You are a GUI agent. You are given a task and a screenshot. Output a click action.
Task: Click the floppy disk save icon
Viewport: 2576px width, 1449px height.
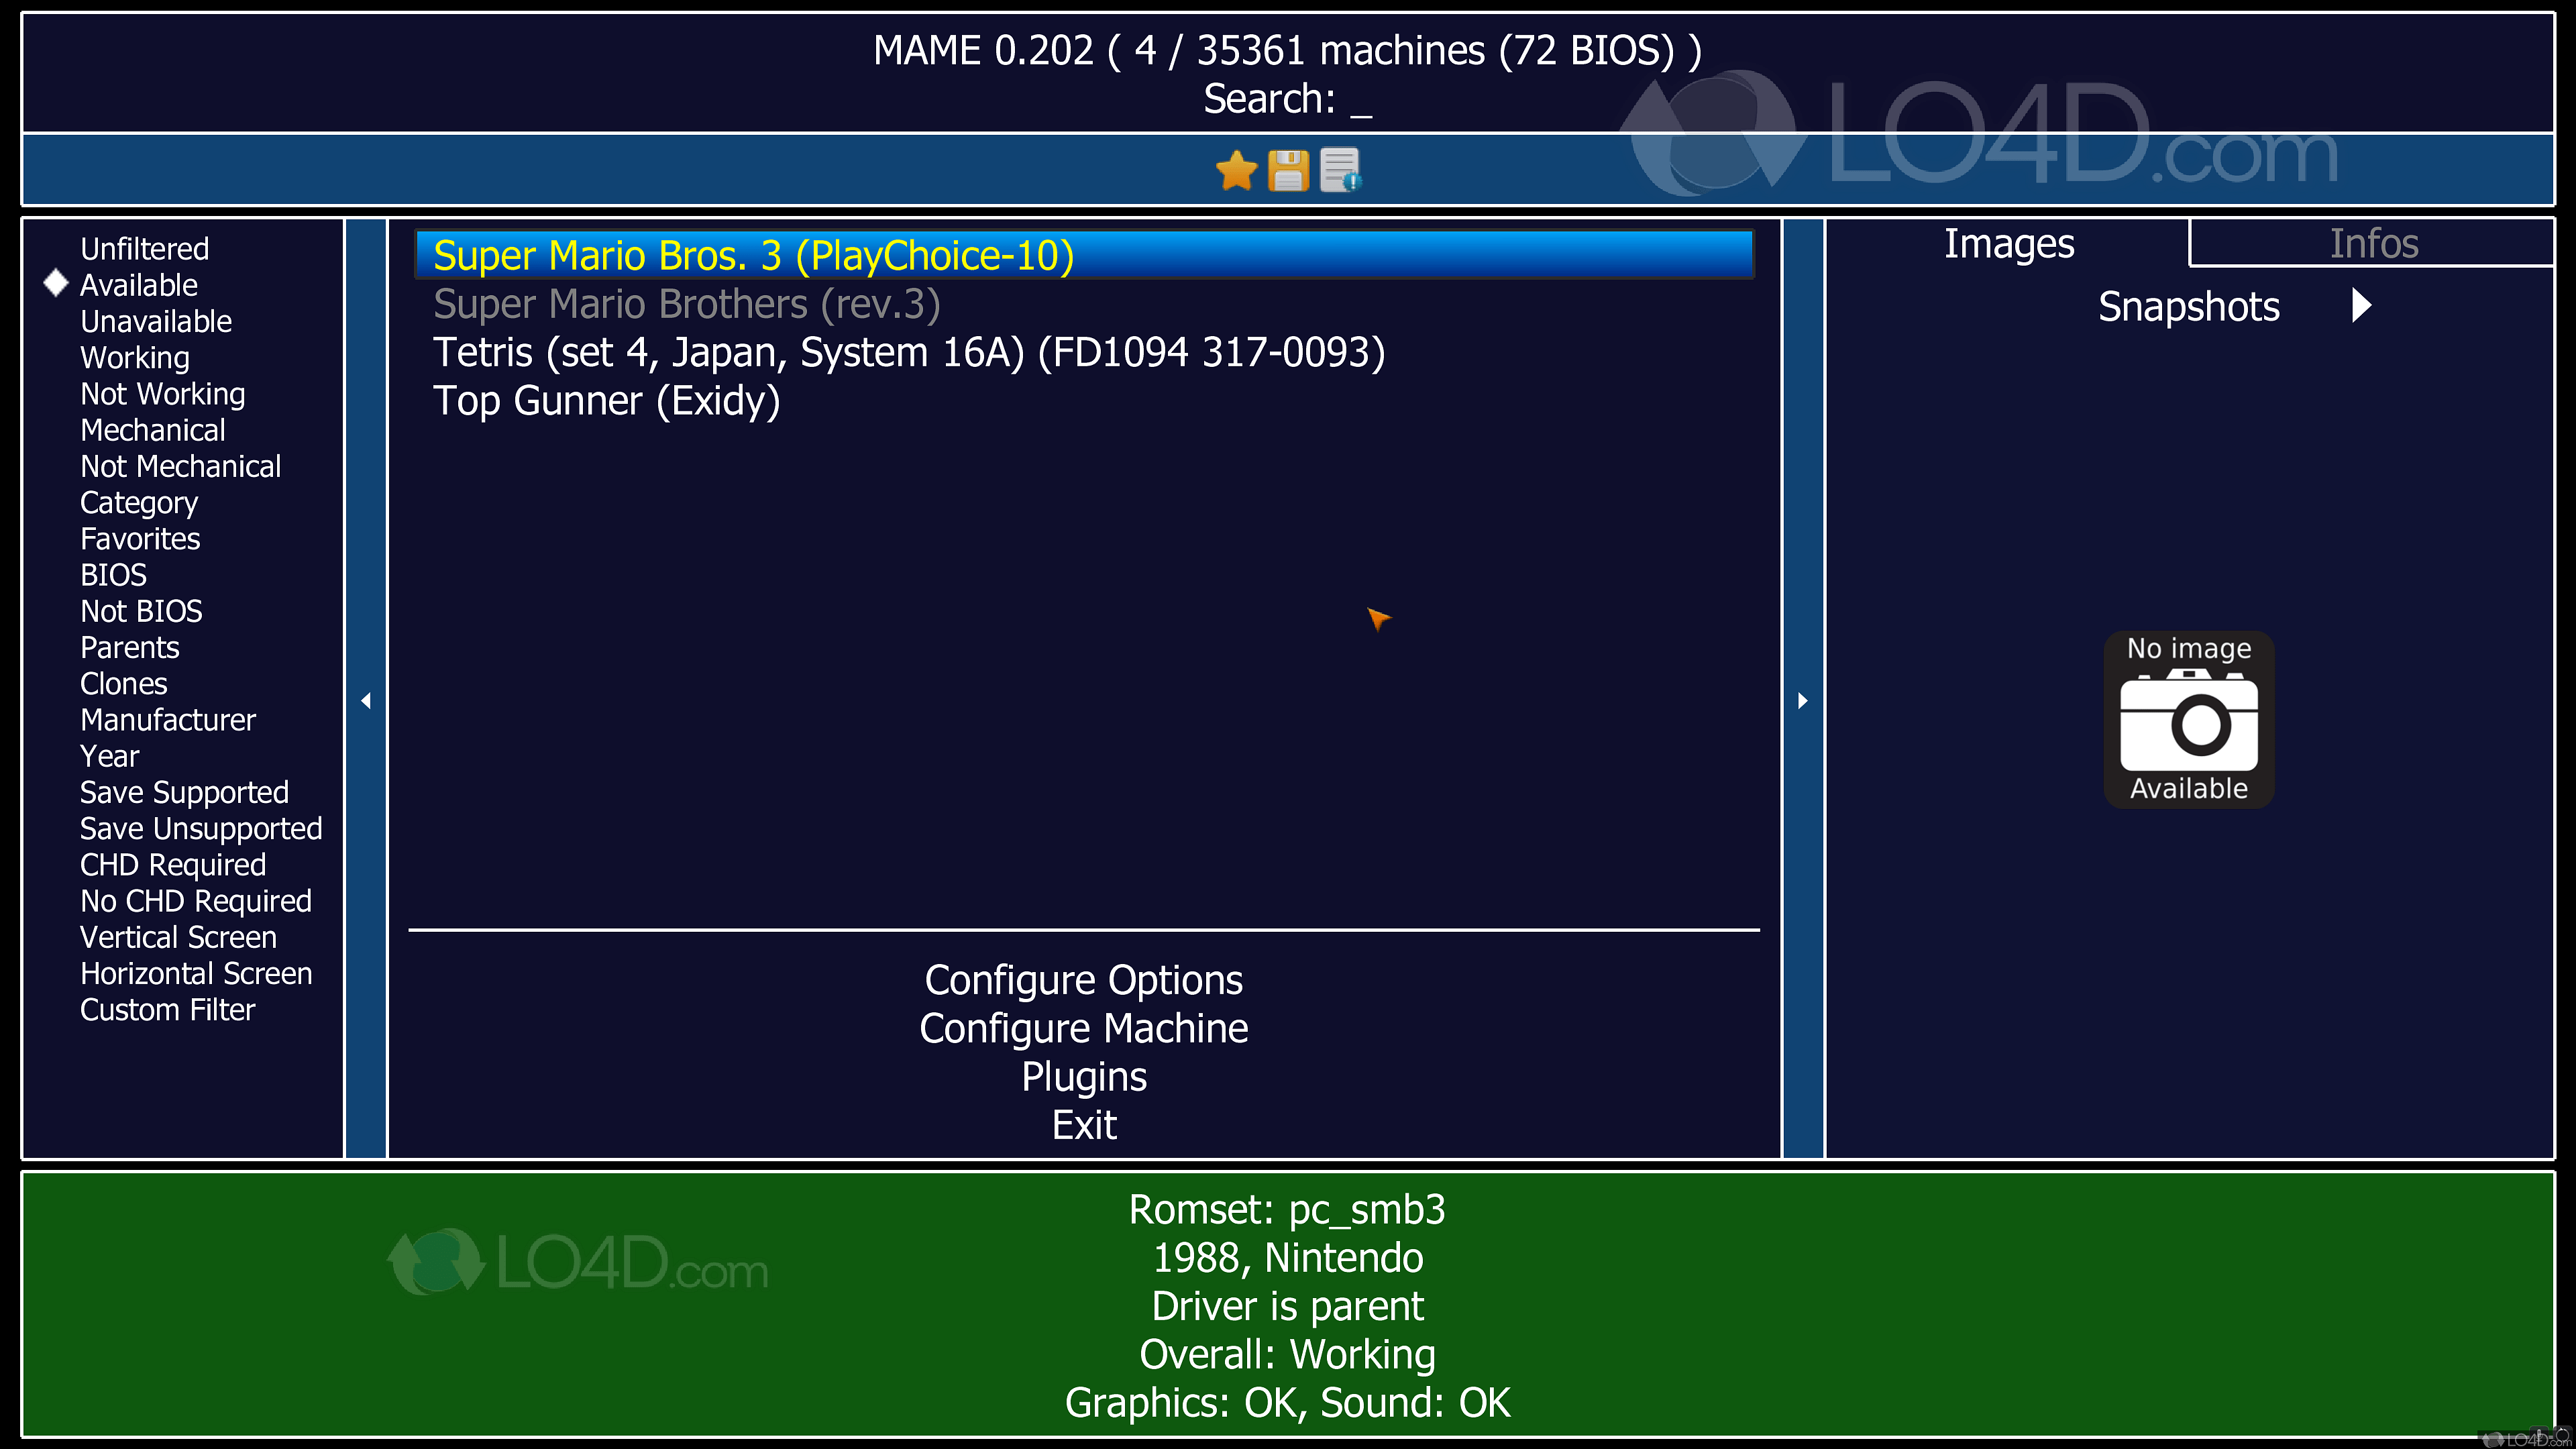coord(1288,170)
